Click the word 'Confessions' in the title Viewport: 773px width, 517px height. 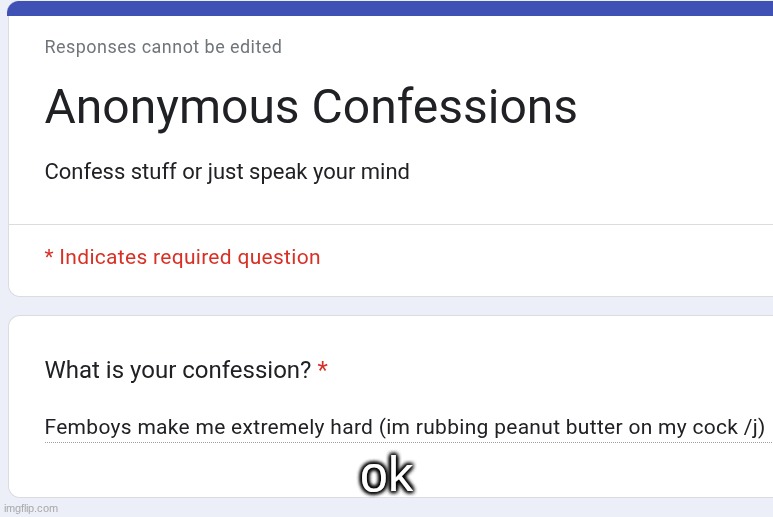445,106
